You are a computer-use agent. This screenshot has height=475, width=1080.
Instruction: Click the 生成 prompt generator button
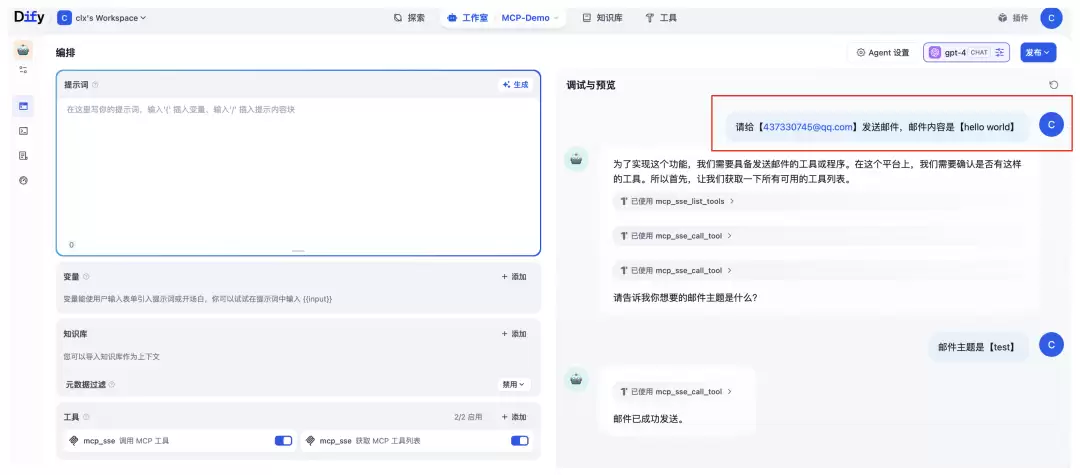click(x=515, y=85)
